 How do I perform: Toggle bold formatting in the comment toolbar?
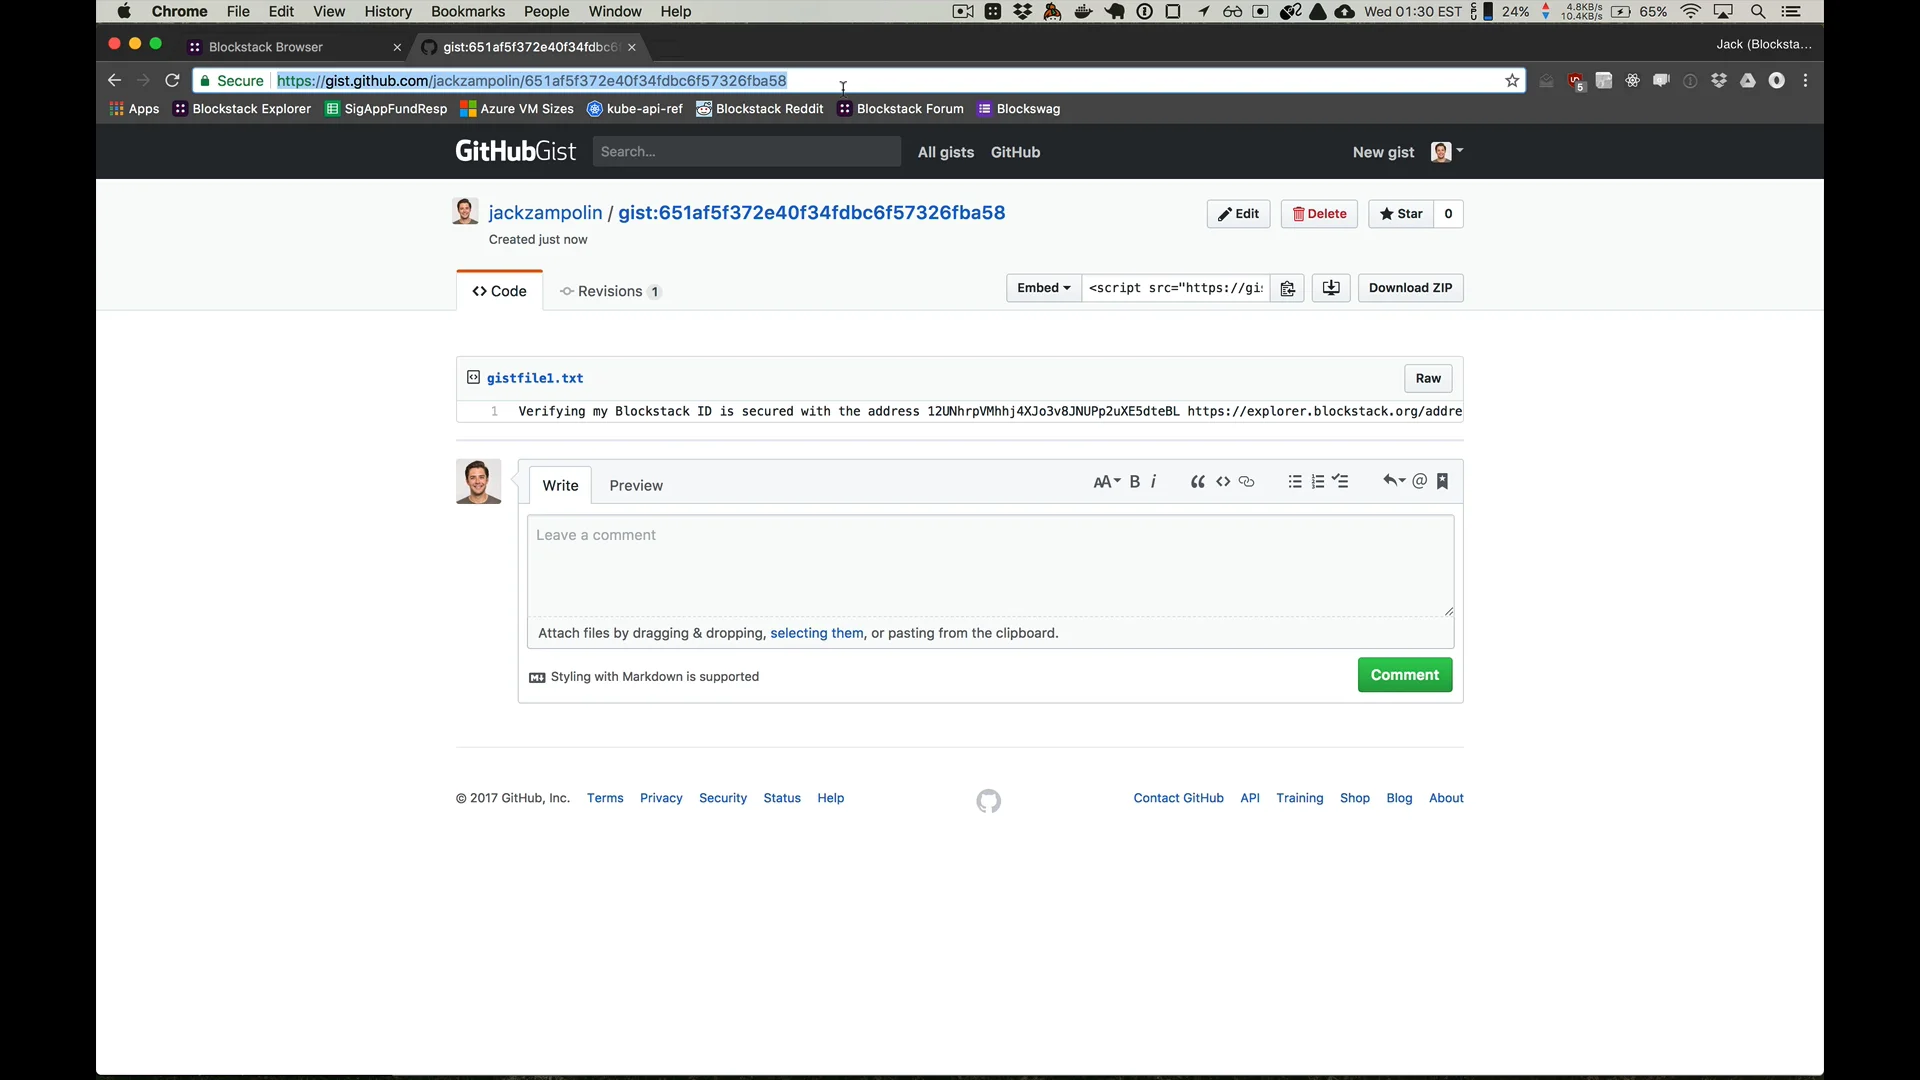tap(1135, 481)
